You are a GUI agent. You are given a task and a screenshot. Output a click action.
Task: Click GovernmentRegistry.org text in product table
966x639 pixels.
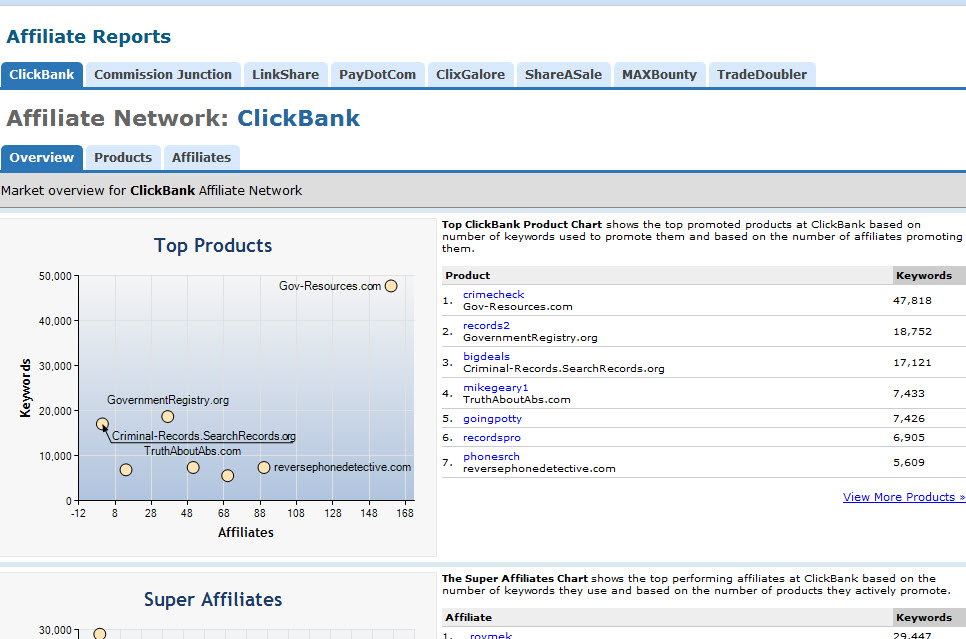coord(530,338)
